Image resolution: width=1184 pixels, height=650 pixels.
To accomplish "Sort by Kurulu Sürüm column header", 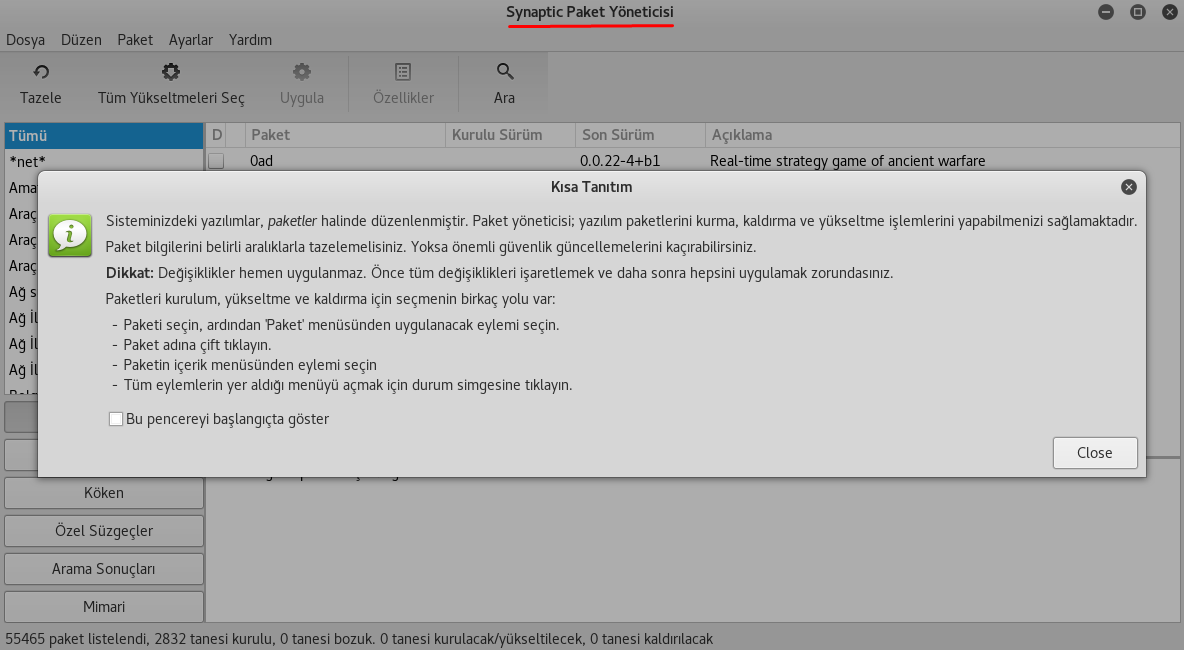I will pos(510,135).
